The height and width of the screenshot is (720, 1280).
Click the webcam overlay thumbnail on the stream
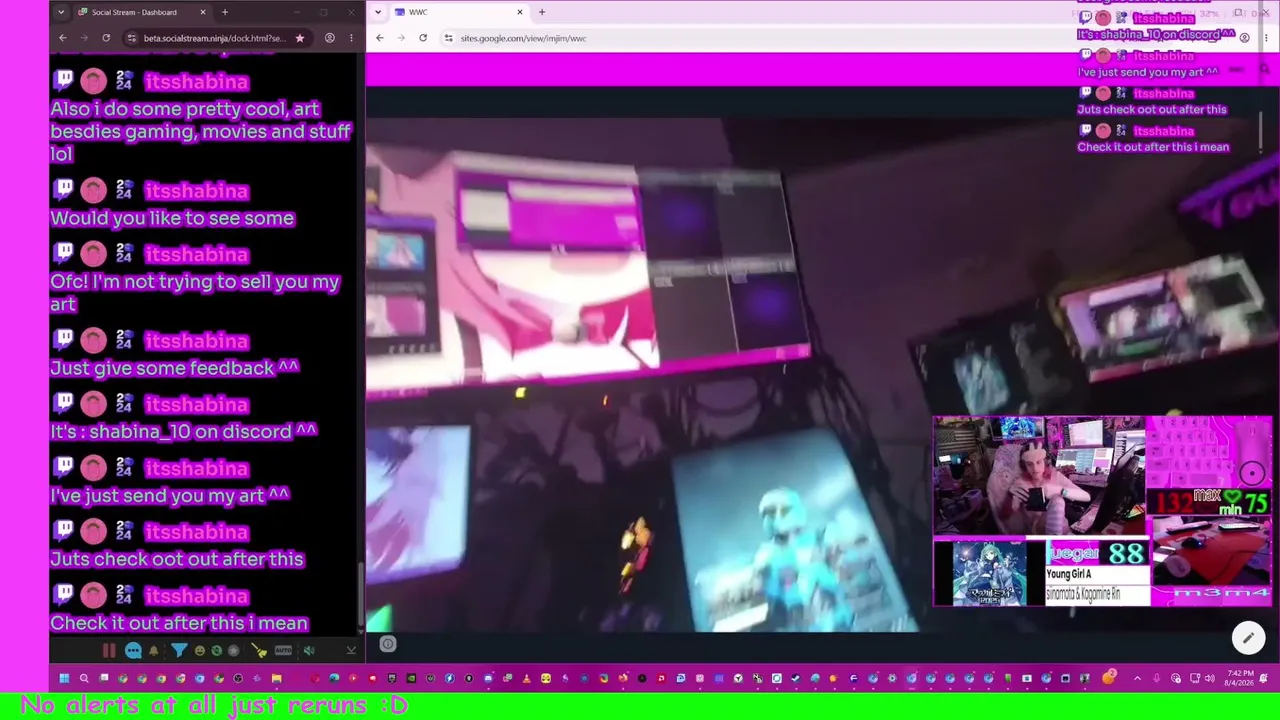click(1039, 477)
